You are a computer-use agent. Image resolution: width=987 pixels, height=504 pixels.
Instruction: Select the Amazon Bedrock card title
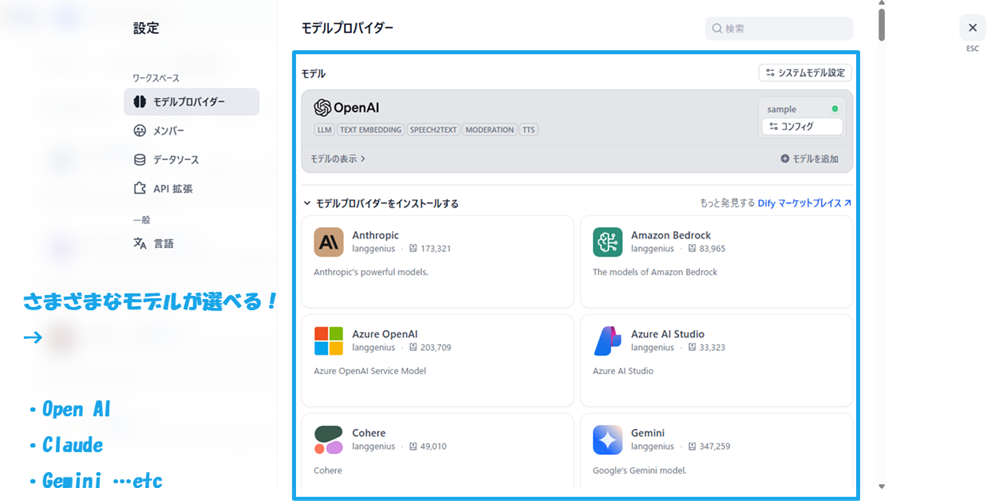[x=671, y=235]
